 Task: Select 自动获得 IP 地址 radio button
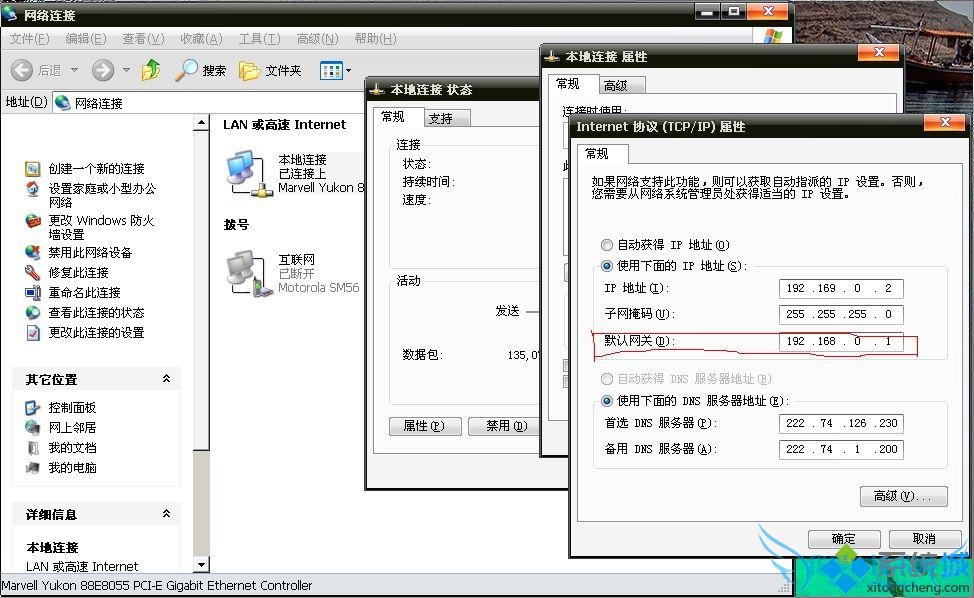[607, 245]
